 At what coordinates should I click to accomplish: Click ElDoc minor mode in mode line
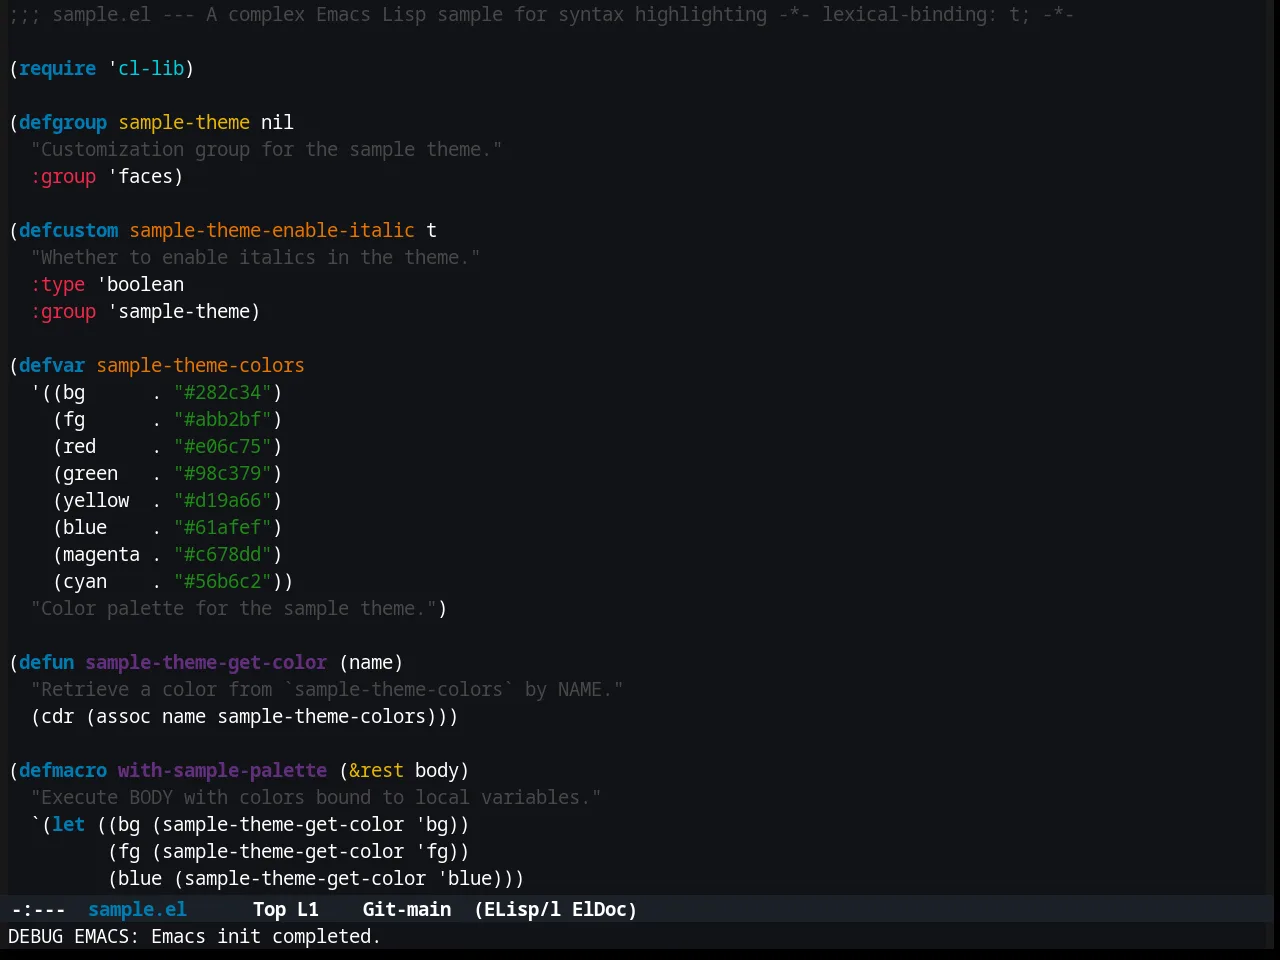(599, 909)
